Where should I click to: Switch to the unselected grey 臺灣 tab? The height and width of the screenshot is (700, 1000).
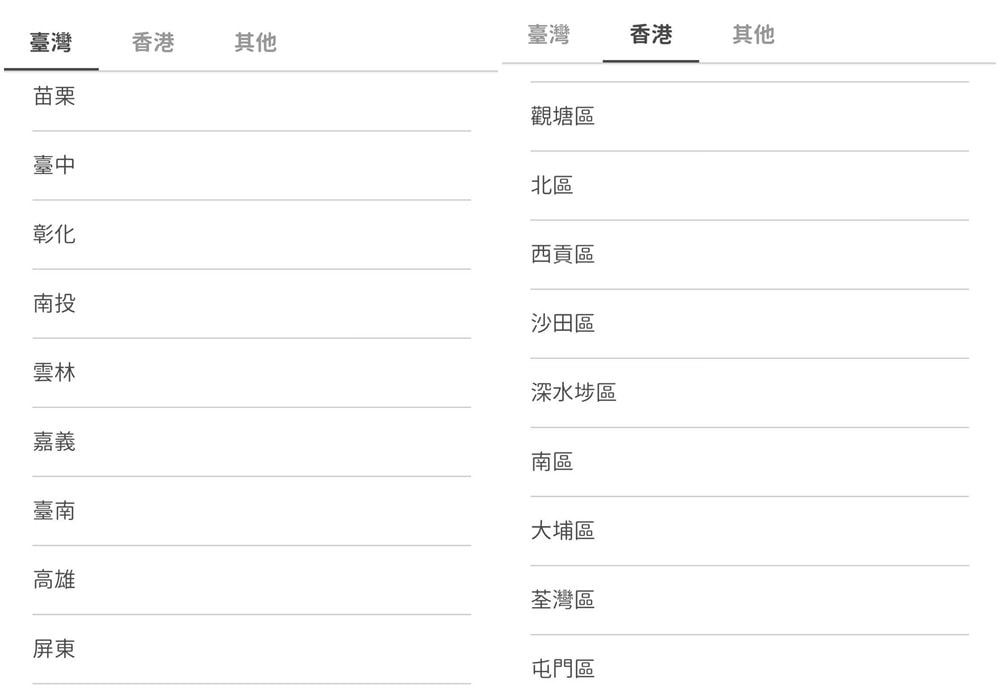[x=549, y=35]
